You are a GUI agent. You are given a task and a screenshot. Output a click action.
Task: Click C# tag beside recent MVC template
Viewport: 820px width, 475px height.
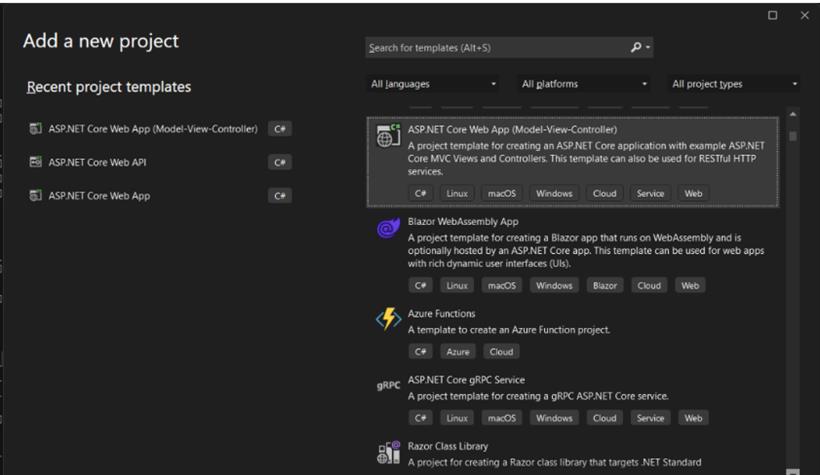click(280, 129)
